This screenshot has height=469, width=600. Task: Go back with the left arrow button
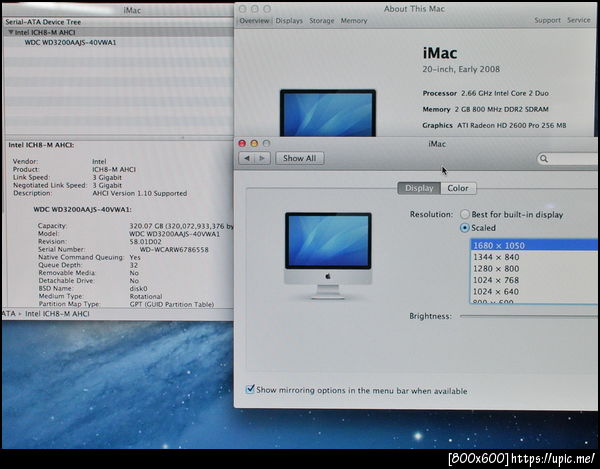point(247,158)
